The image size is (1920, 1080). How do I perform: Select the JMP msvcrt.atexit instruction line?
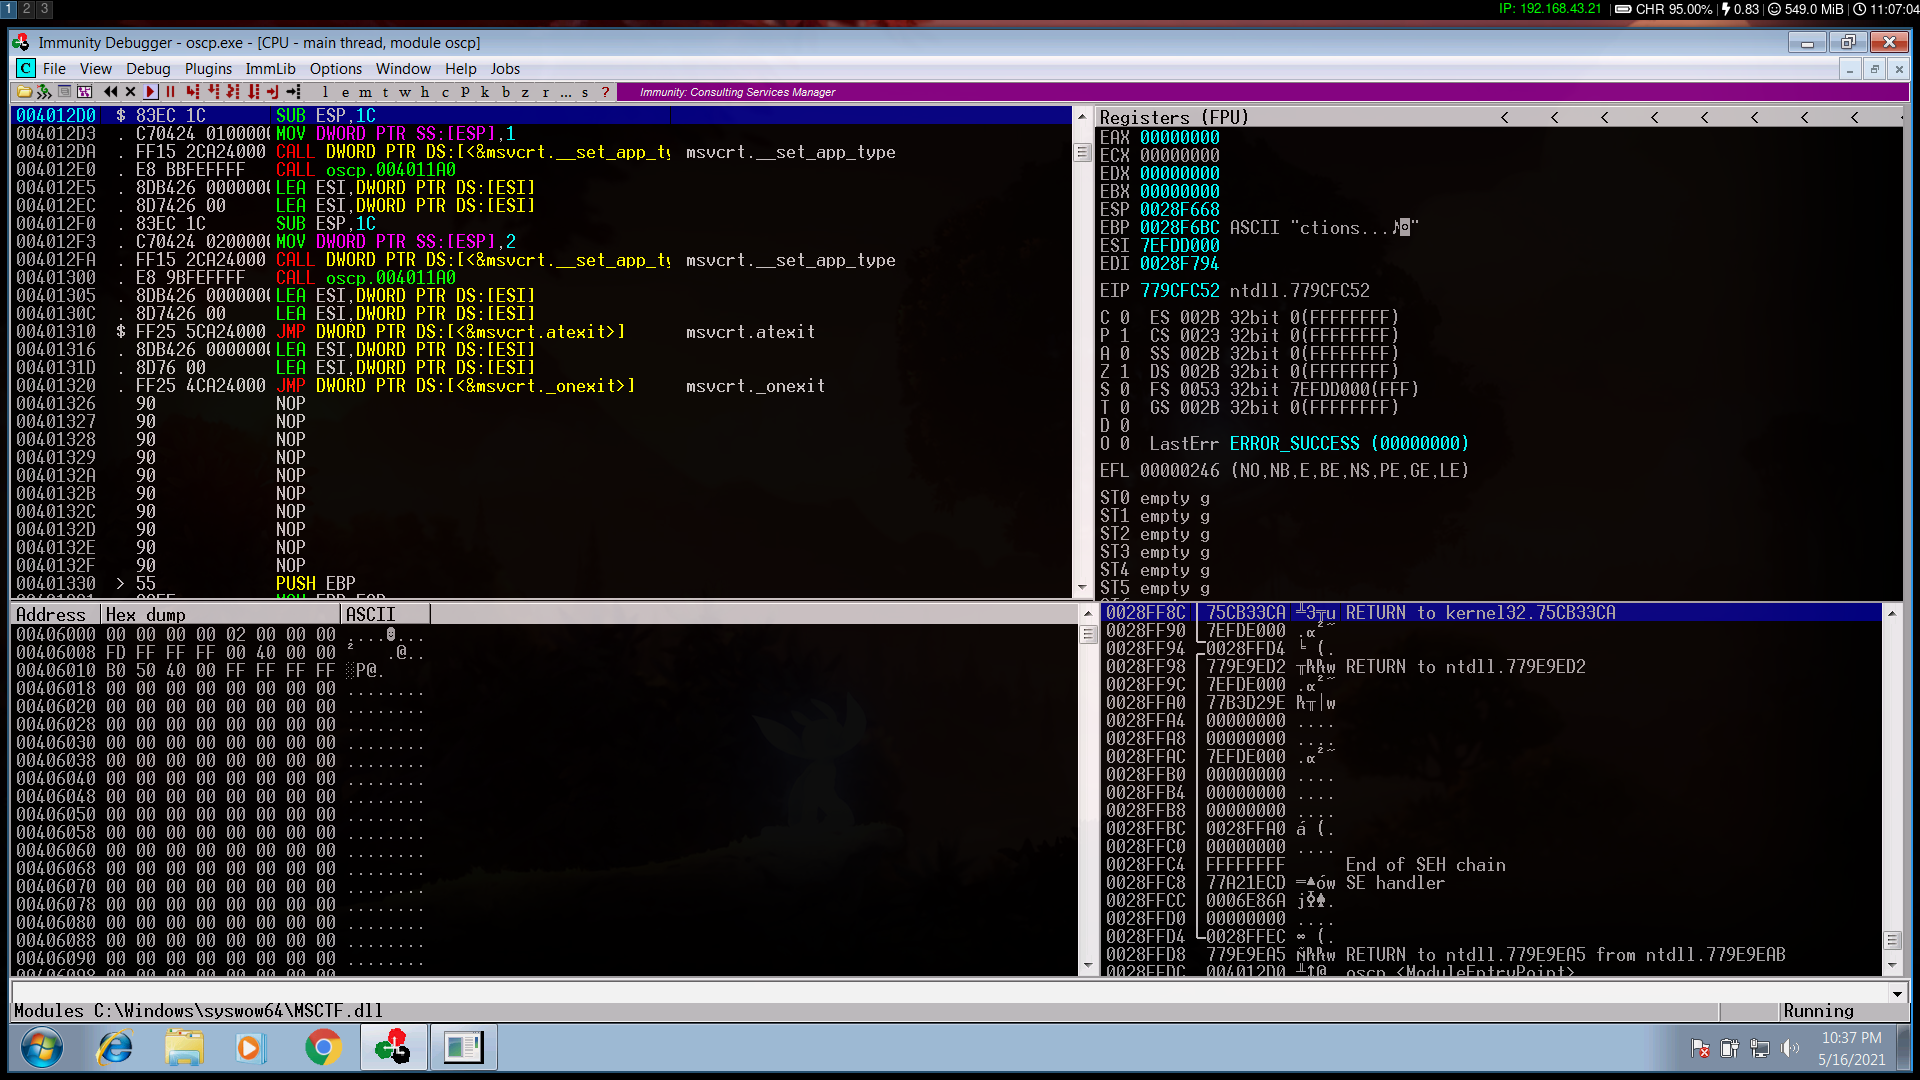540,332
